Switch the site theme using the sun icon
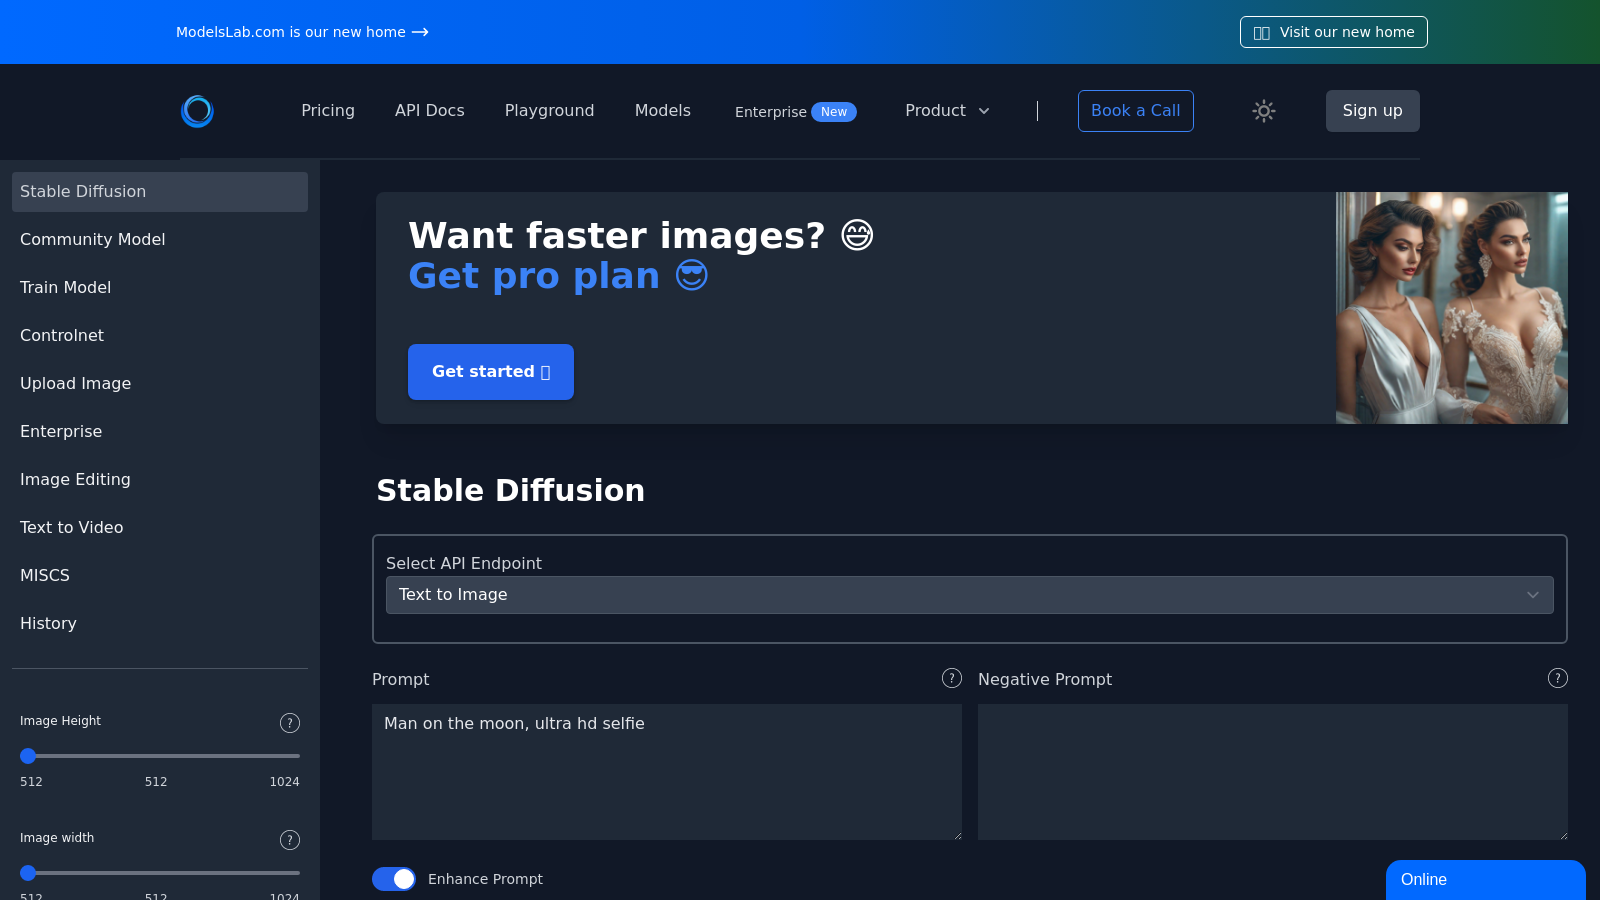The height and width of the screenshot is (900, 1600). point(1263,111)
